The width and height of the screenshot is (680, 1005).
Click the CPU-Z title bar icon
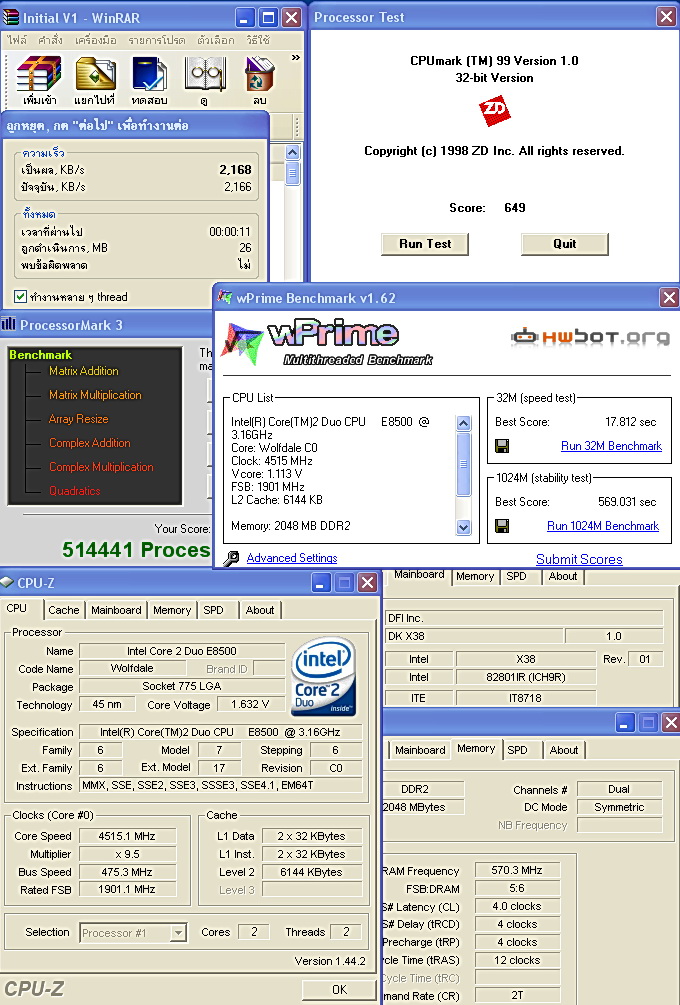click(x=7, y=583)
